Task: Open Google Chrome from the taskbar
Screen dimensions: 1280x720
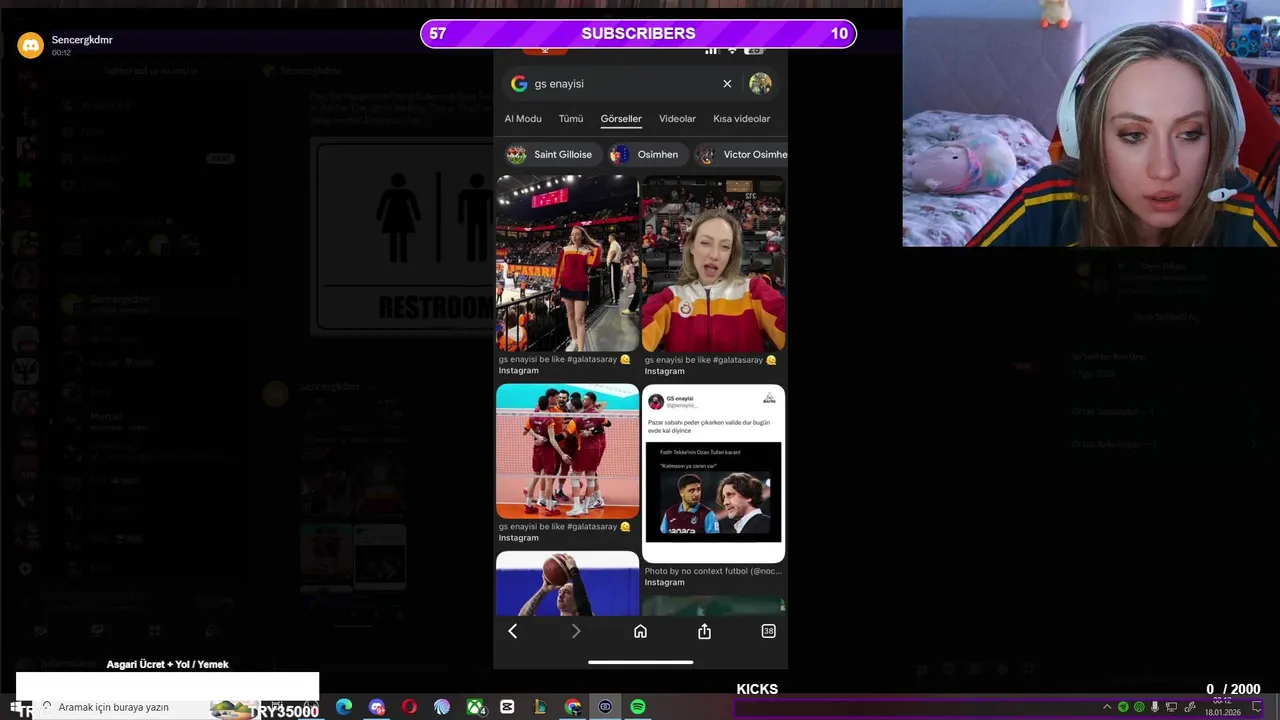Action: pos(573,707)
